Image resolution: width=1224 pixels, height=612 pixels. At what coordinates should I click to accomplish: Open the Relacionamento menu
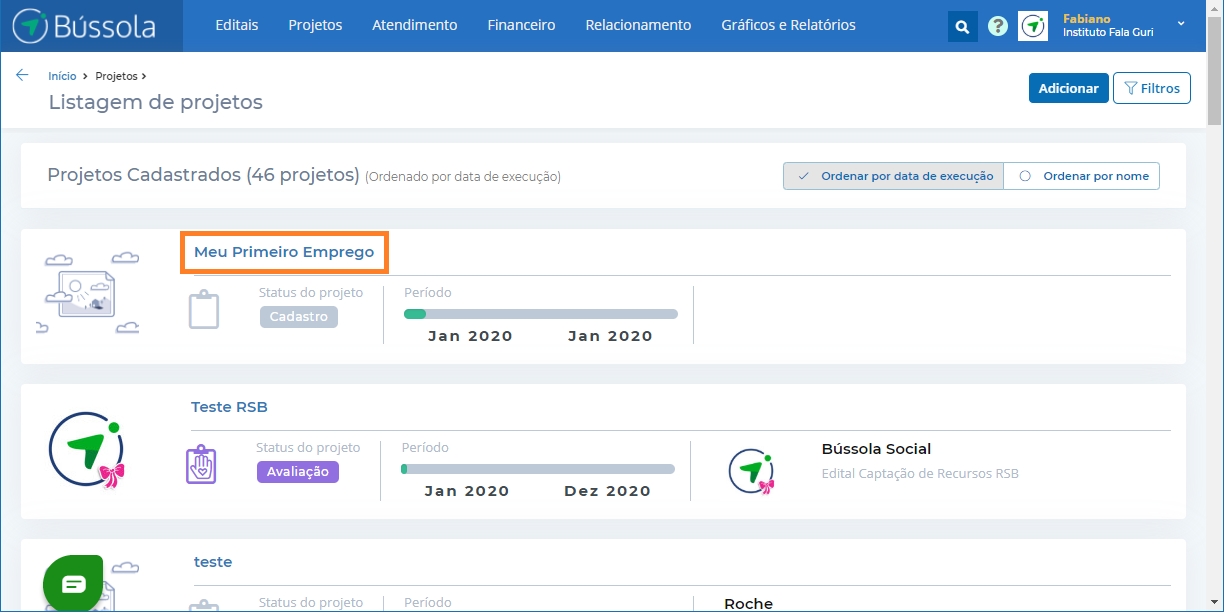(638, 25)
